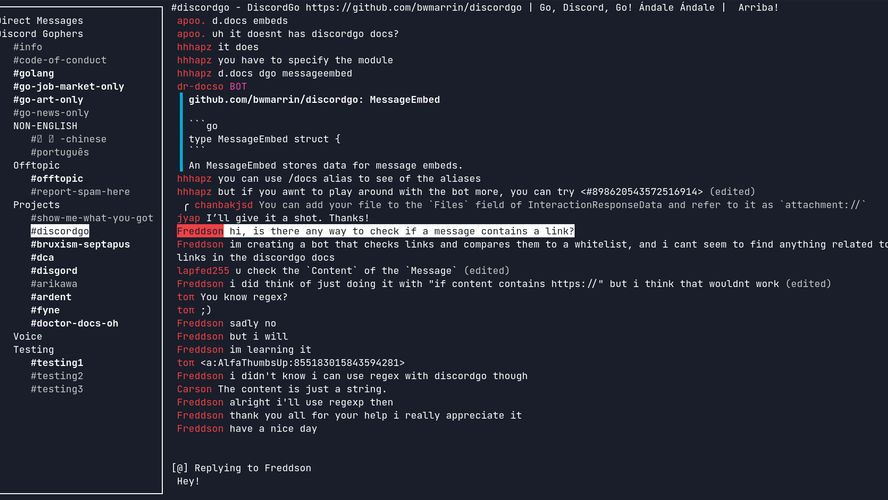
Task: Select the #fyne channel
Action: coord(47,310)
